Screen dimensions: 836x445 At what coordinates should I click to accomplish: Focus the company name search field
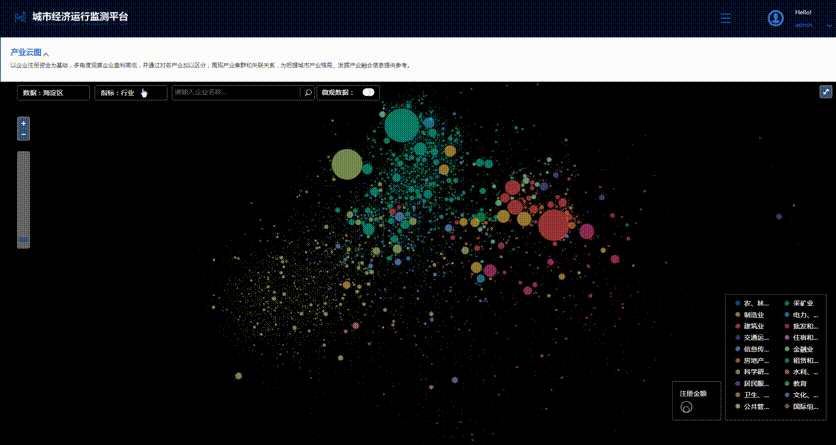point(236,93)
